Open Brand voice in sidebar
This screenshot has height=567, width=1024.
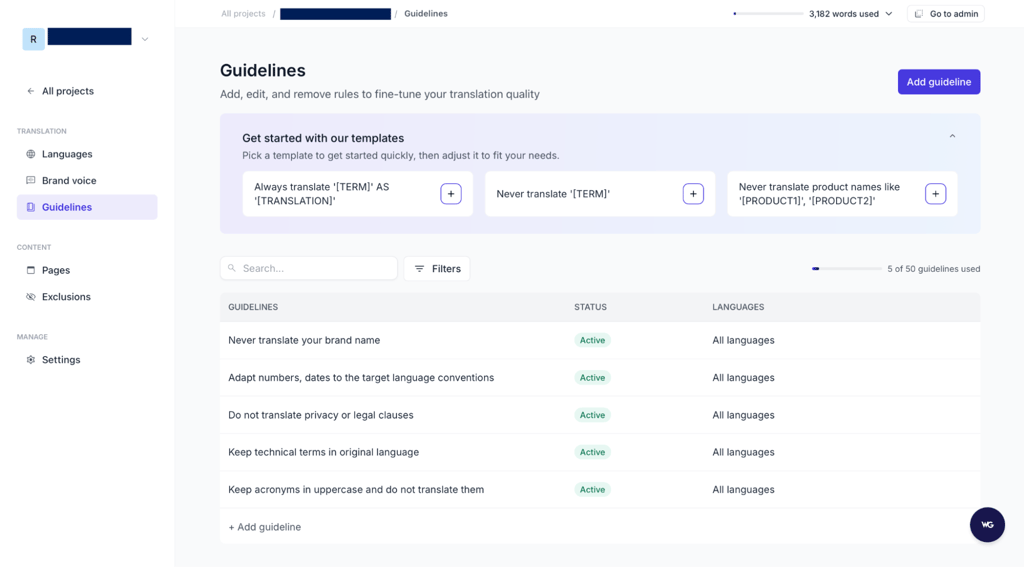(87, 180)
